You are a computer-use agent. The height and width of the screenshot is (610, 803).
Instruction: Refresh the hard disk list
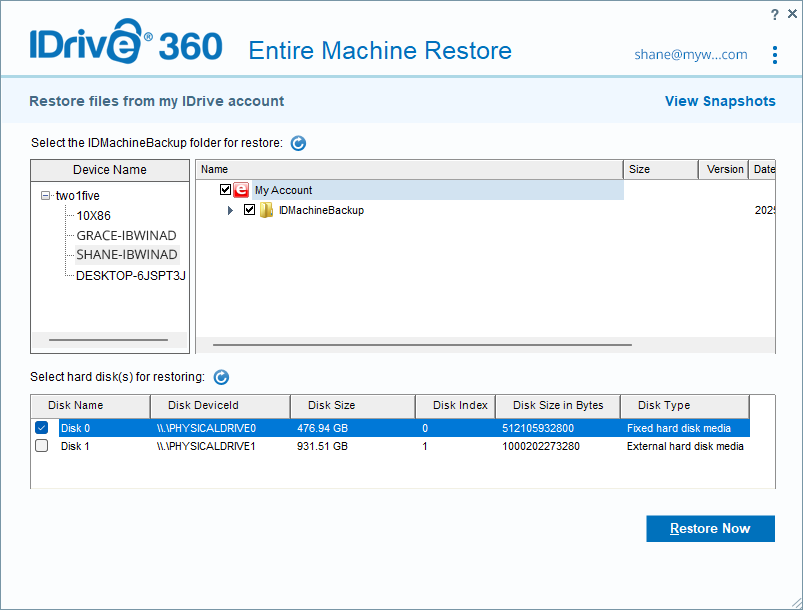[221, 377]
